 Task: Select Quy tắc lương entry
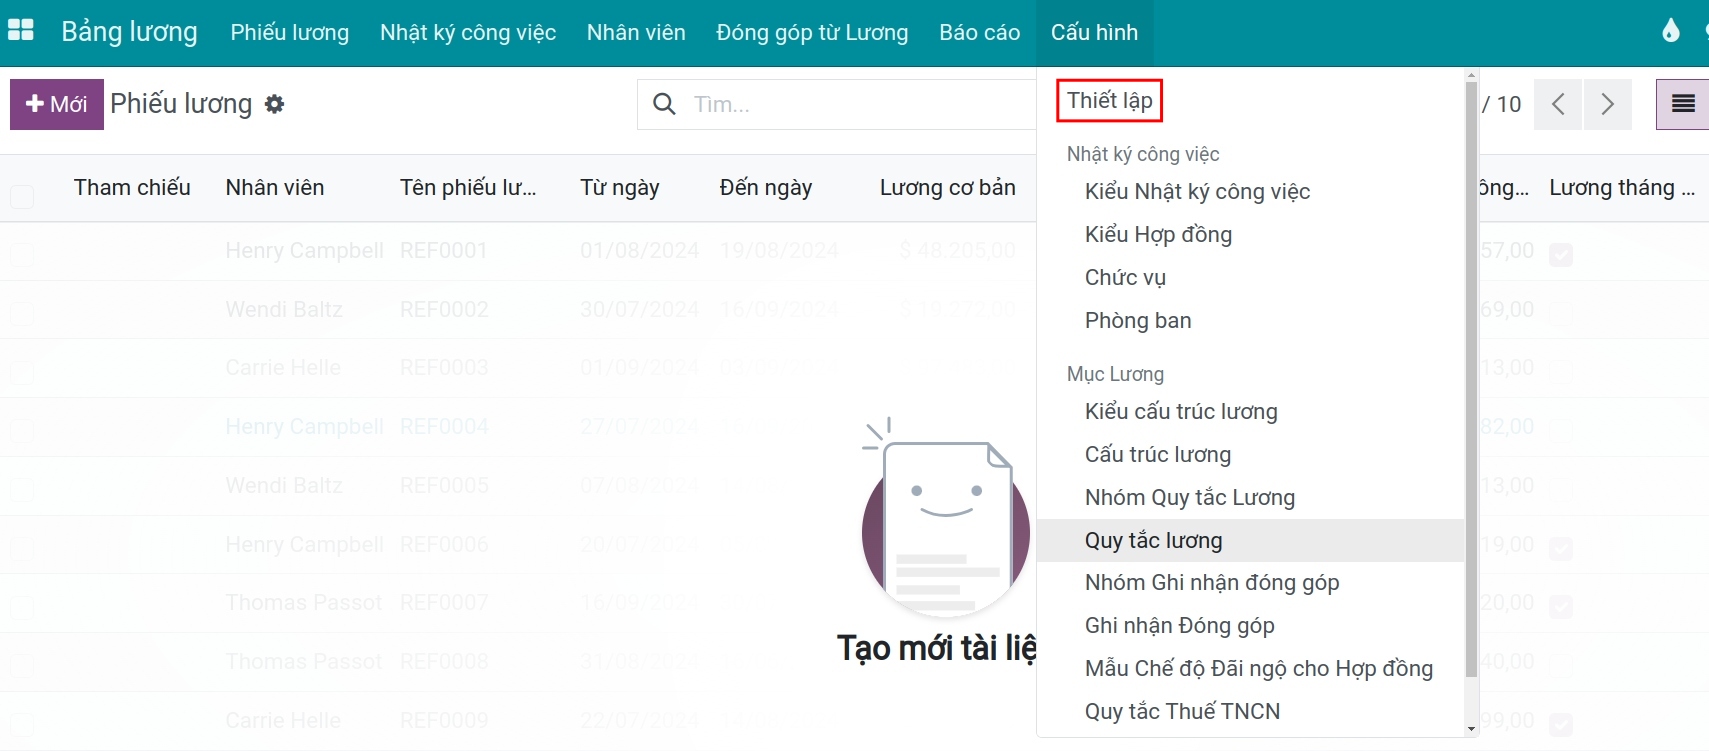point(1250,540)
